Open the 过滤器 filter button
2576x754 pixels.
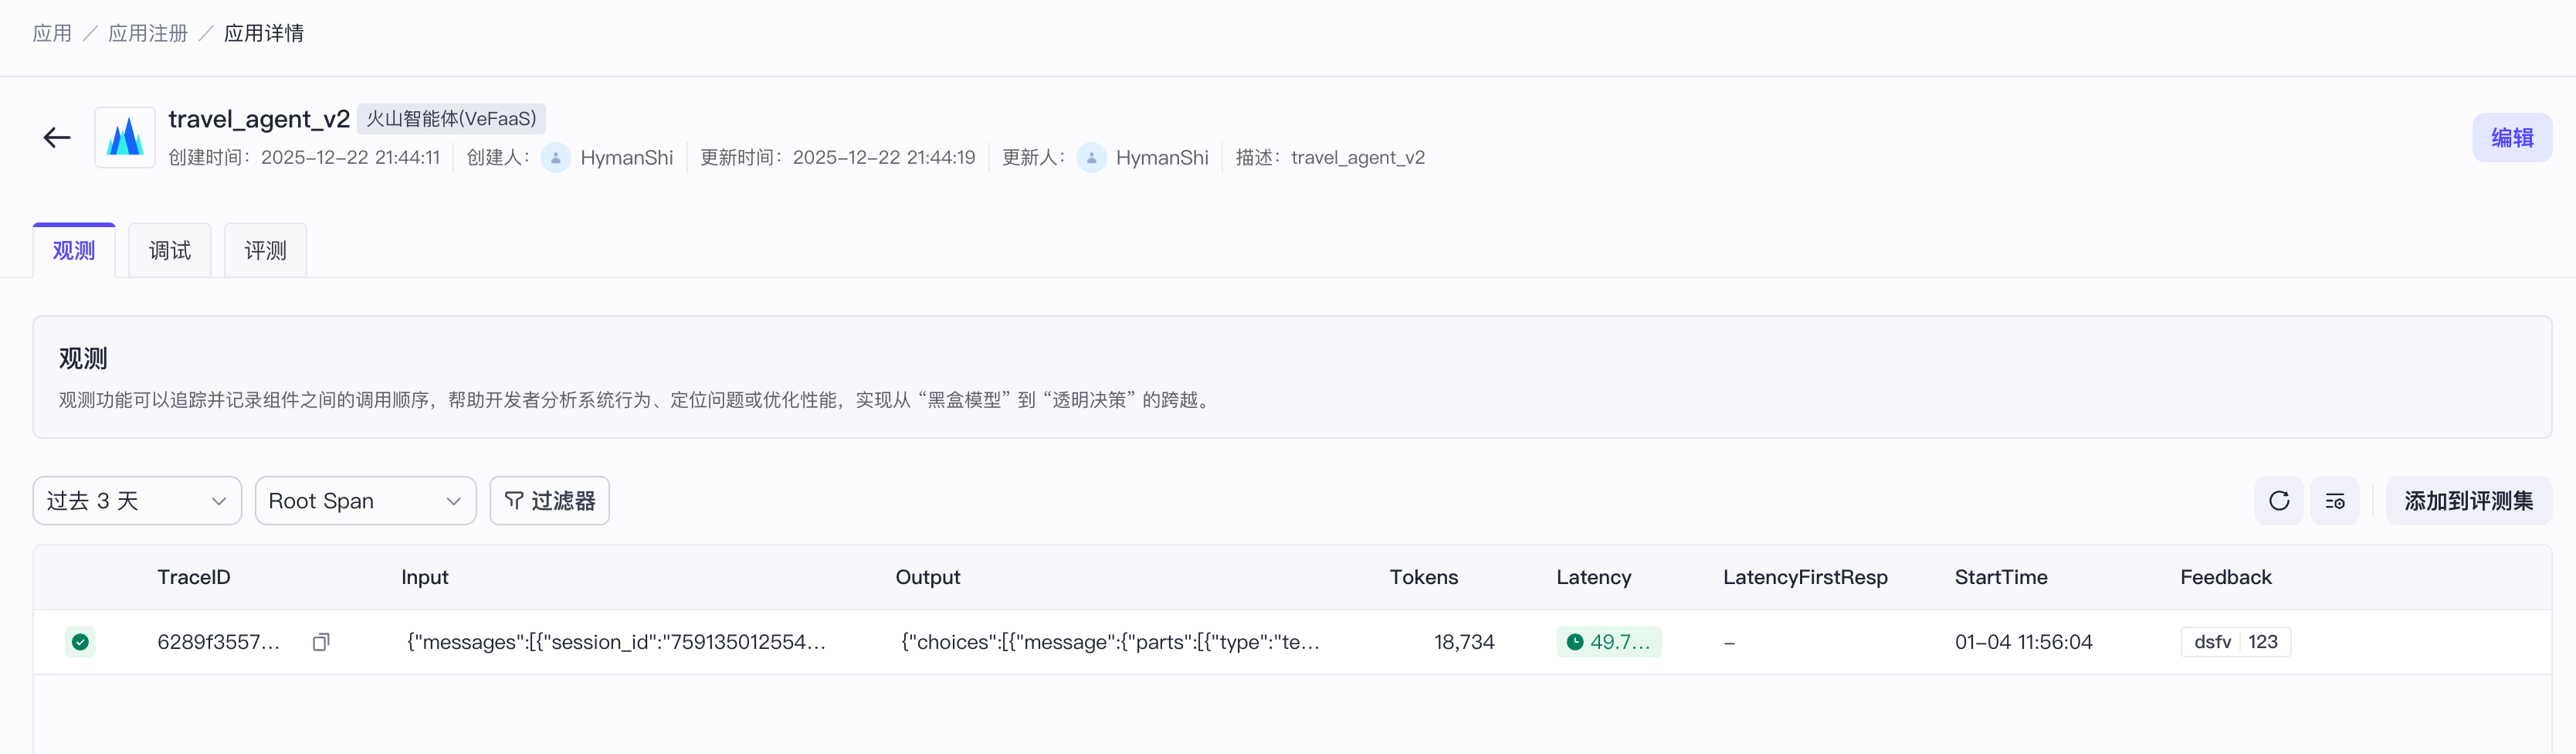click(x=549, y=501)
